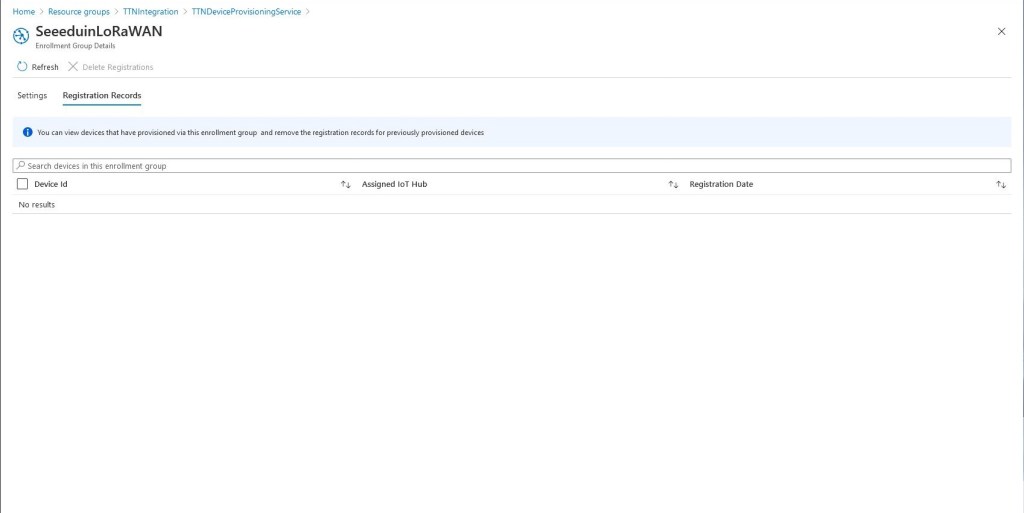Click the magnifier icon in the search box
The width and height of the screenshot is (1024, 513).
[x=20, y=166]
